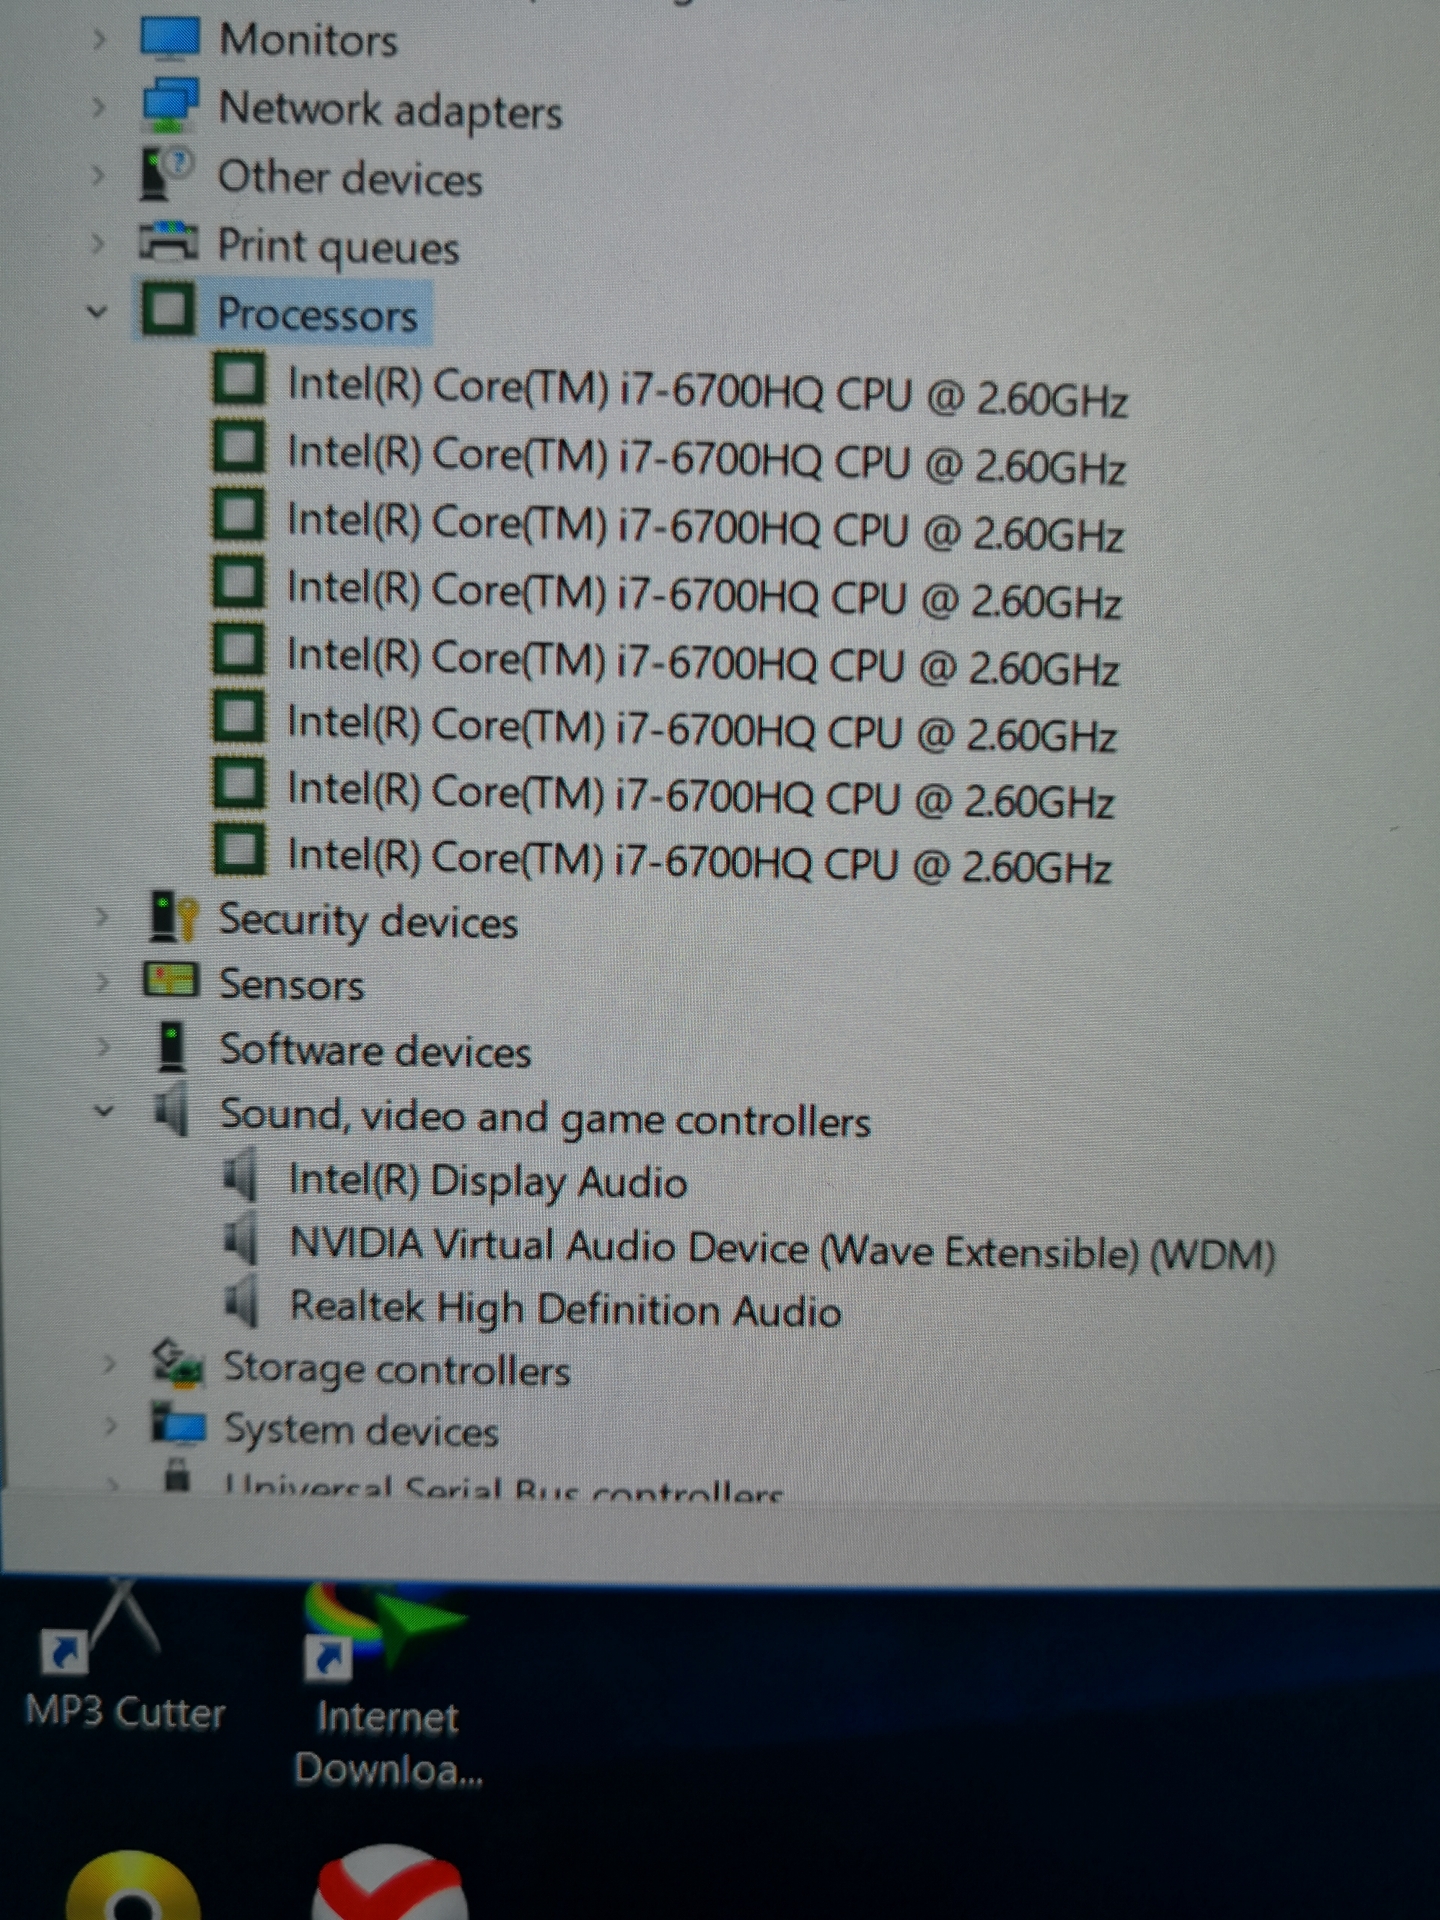Click the "Security devices" label text

click(368, 920)
